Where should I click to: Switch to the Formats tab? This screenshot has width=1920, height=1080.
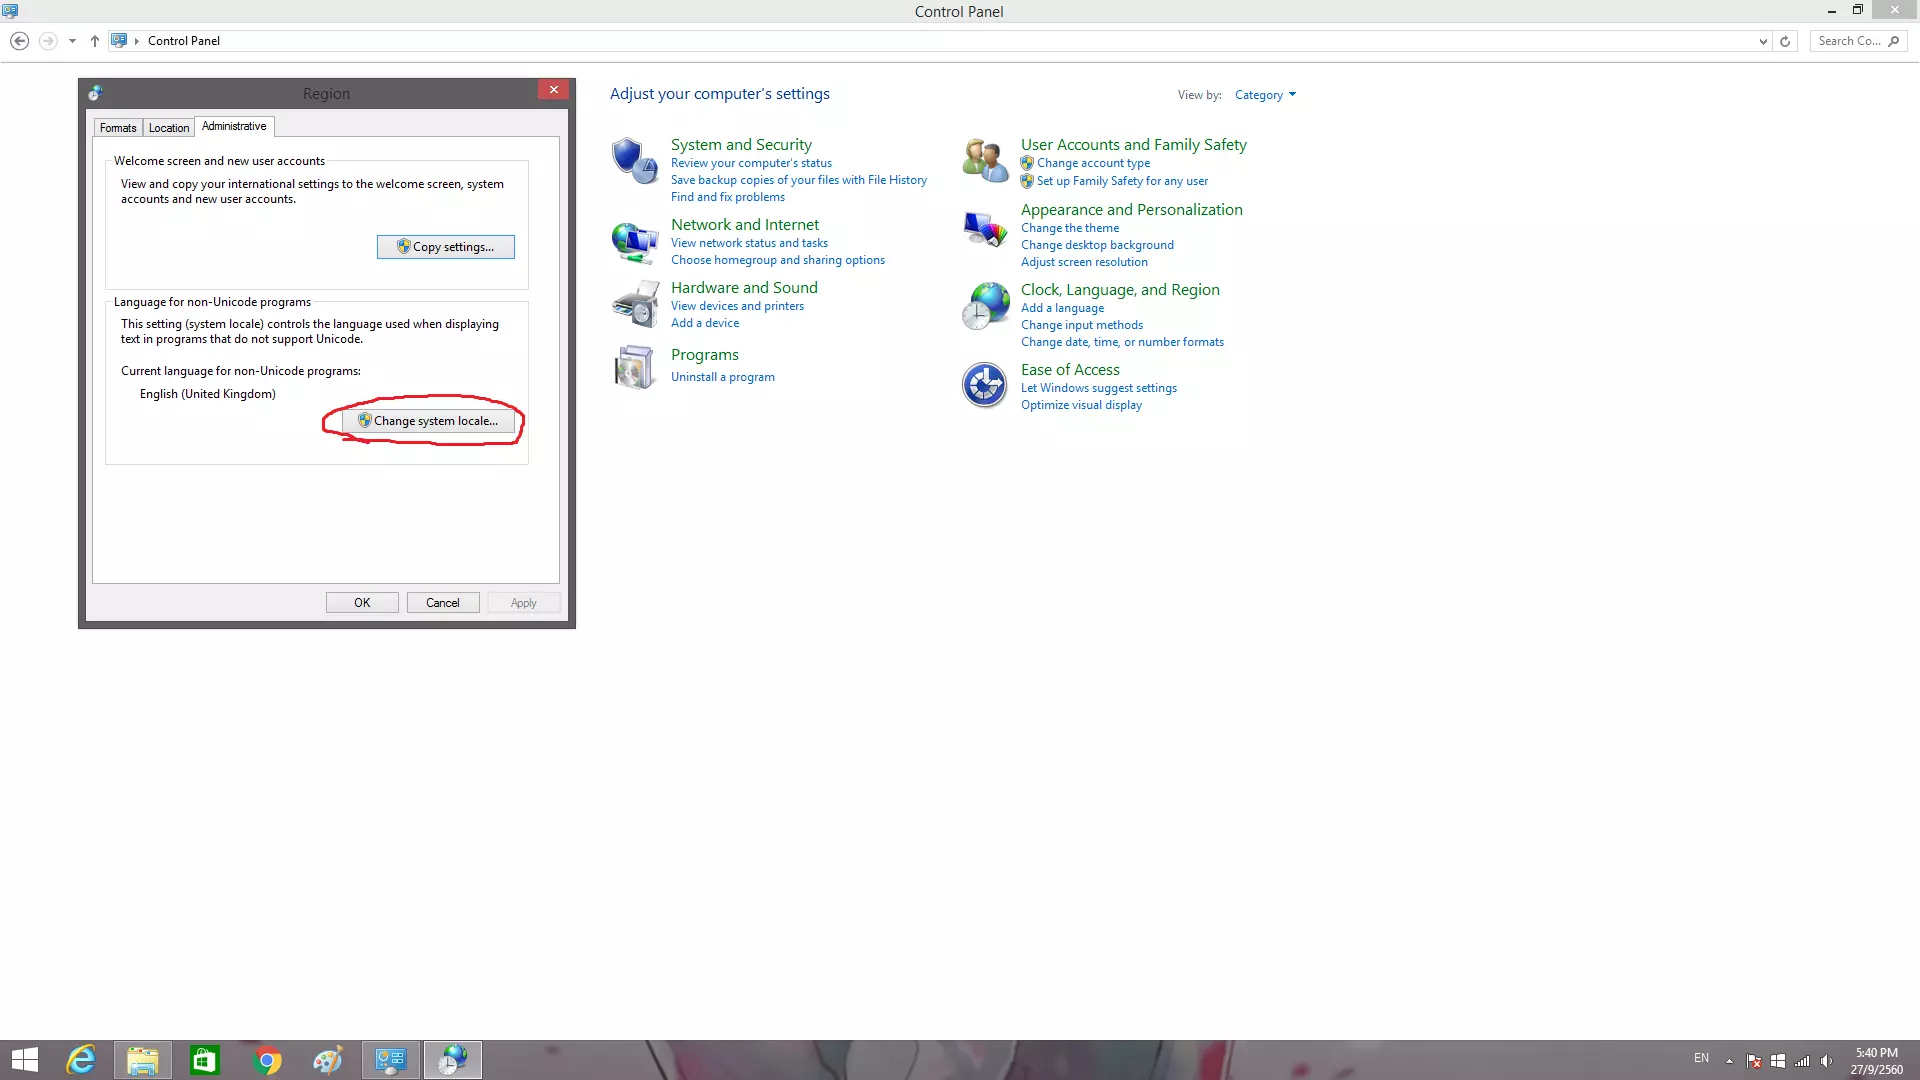(118, 128)
